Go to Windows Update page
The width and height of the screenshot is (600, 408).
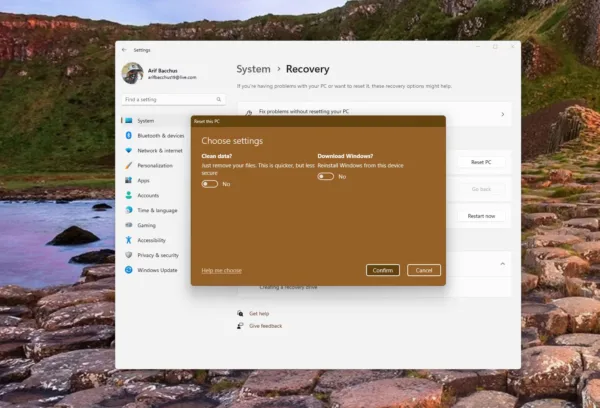(x=157, y=270)
